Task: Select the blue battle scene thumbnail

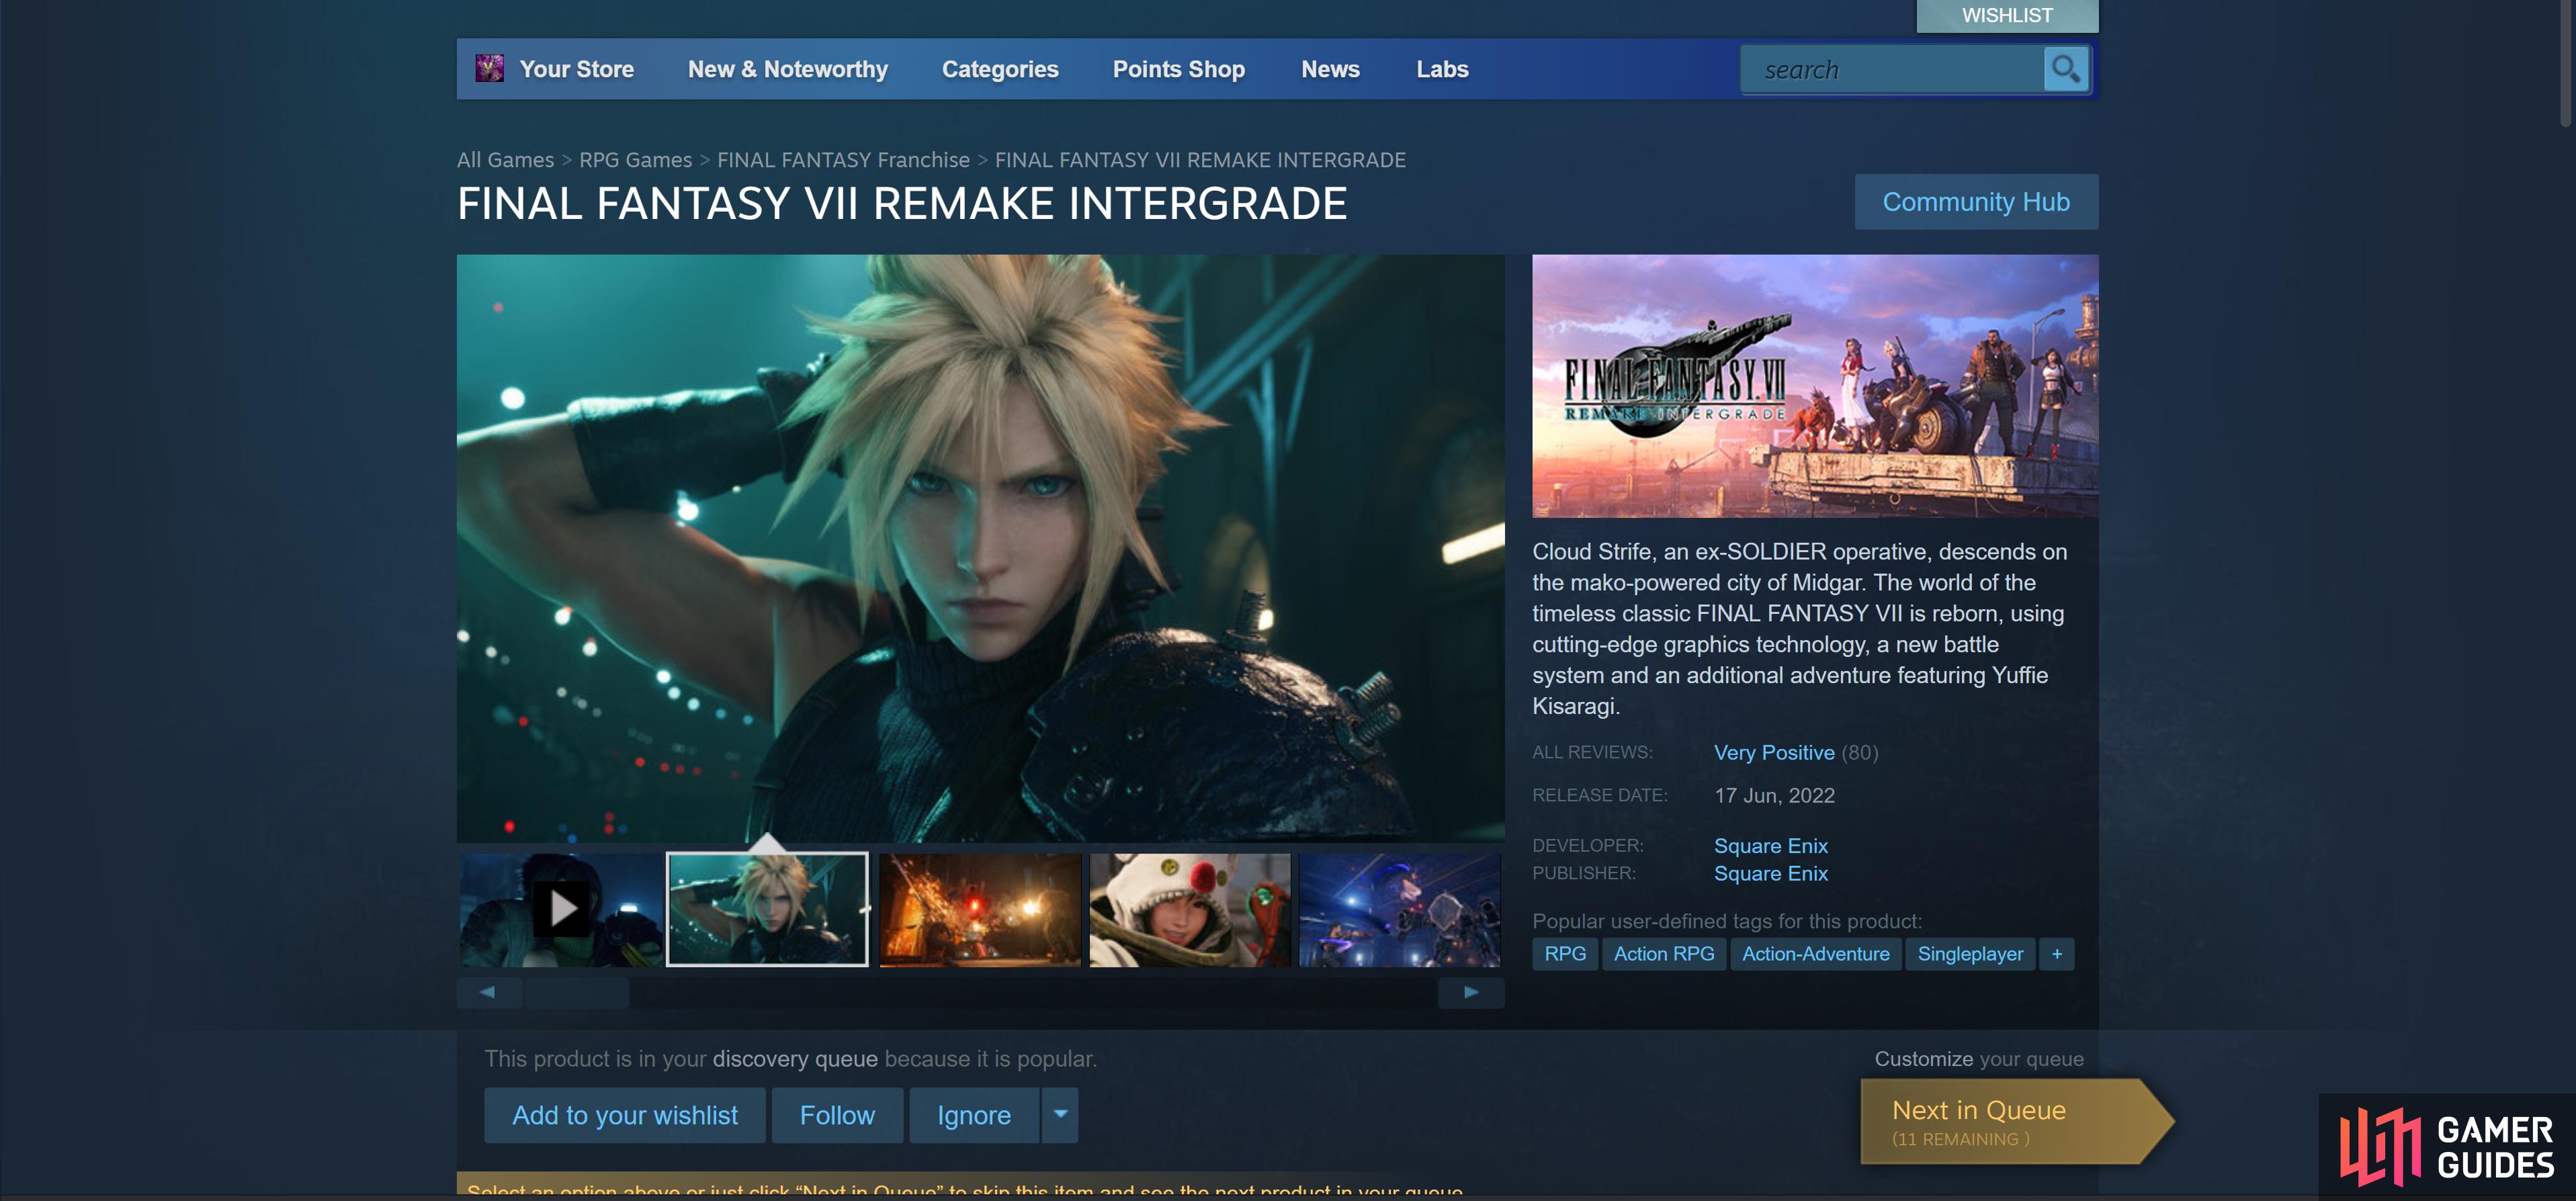Action: point(1400,909)
